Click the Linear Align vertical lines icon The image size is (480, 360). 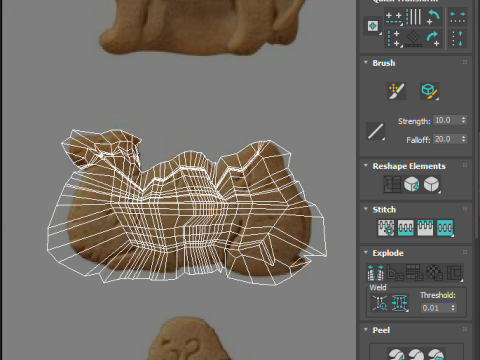tap(414, 17)
